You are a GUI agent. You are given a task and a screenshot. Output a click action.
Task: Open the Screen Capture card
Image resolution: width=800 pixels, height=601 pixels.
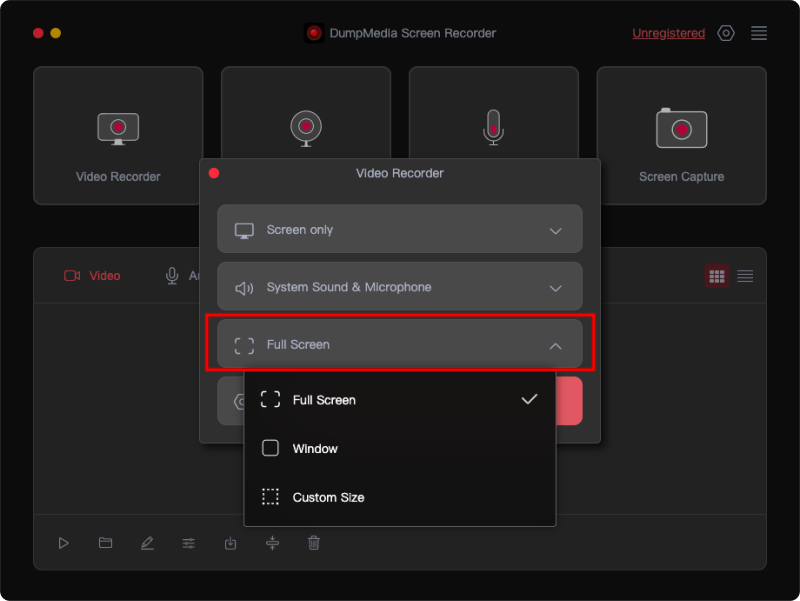tap(681, 135)
